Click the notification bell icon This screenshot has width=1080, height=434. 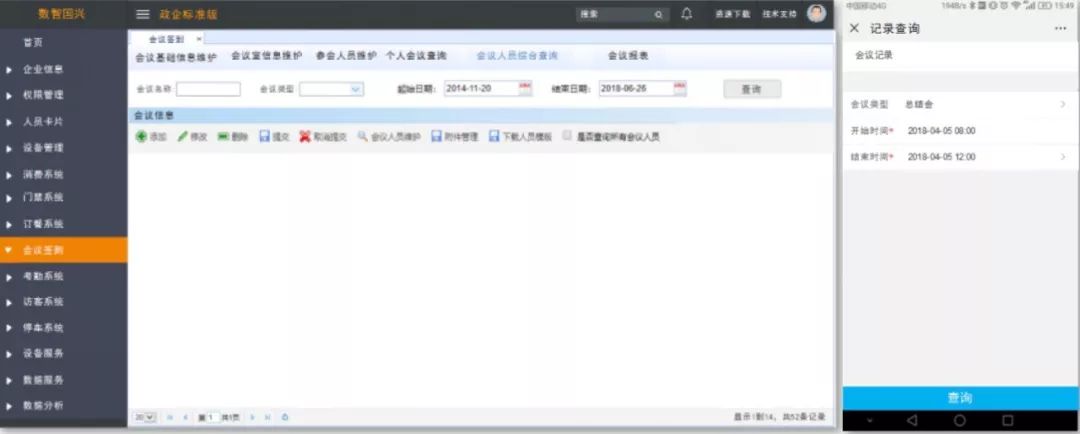(687, 14)
